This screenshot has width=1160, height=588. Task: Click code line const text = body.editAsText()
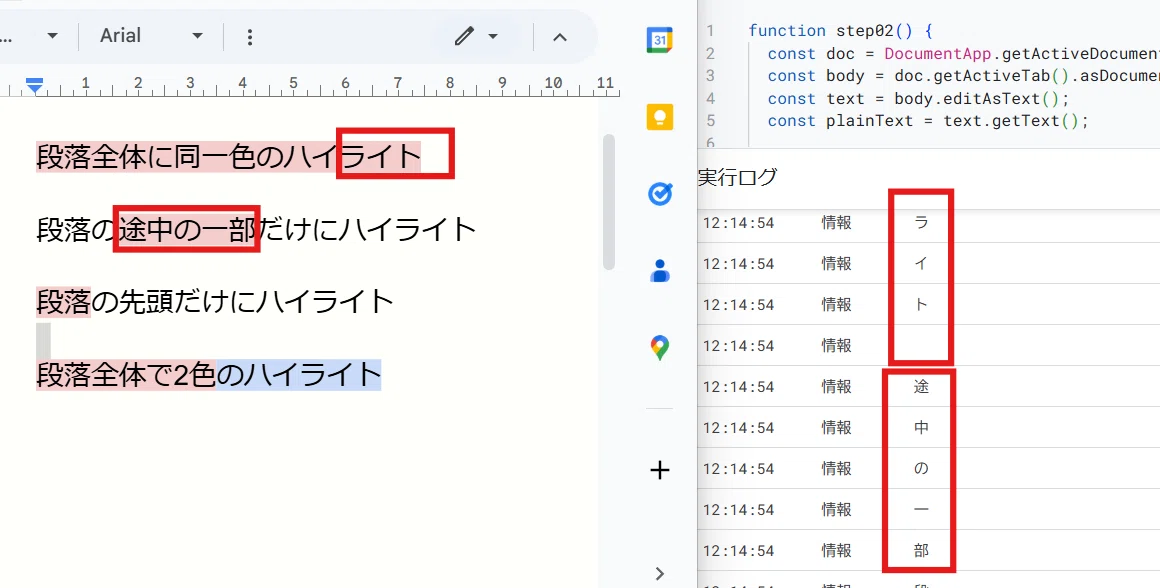[919, 98]
